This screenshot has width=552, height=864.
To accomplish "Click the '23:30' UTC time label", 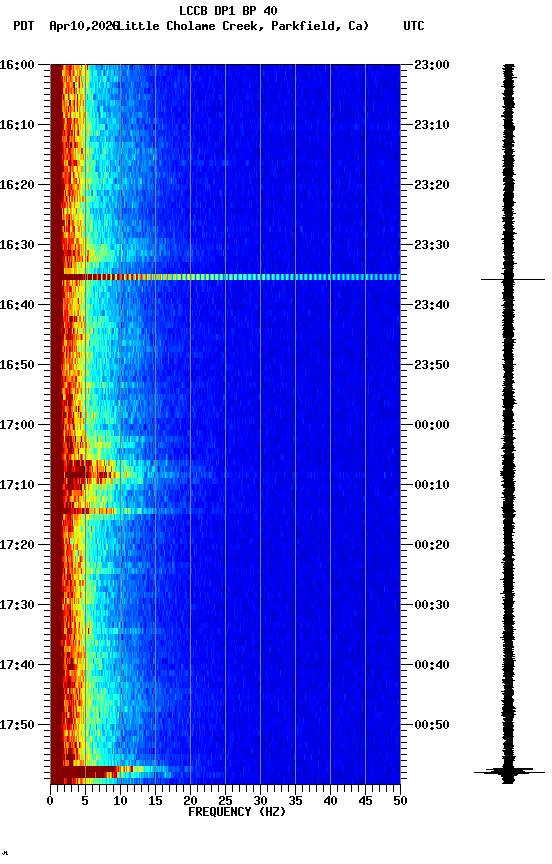I will (x=432, y=245).
